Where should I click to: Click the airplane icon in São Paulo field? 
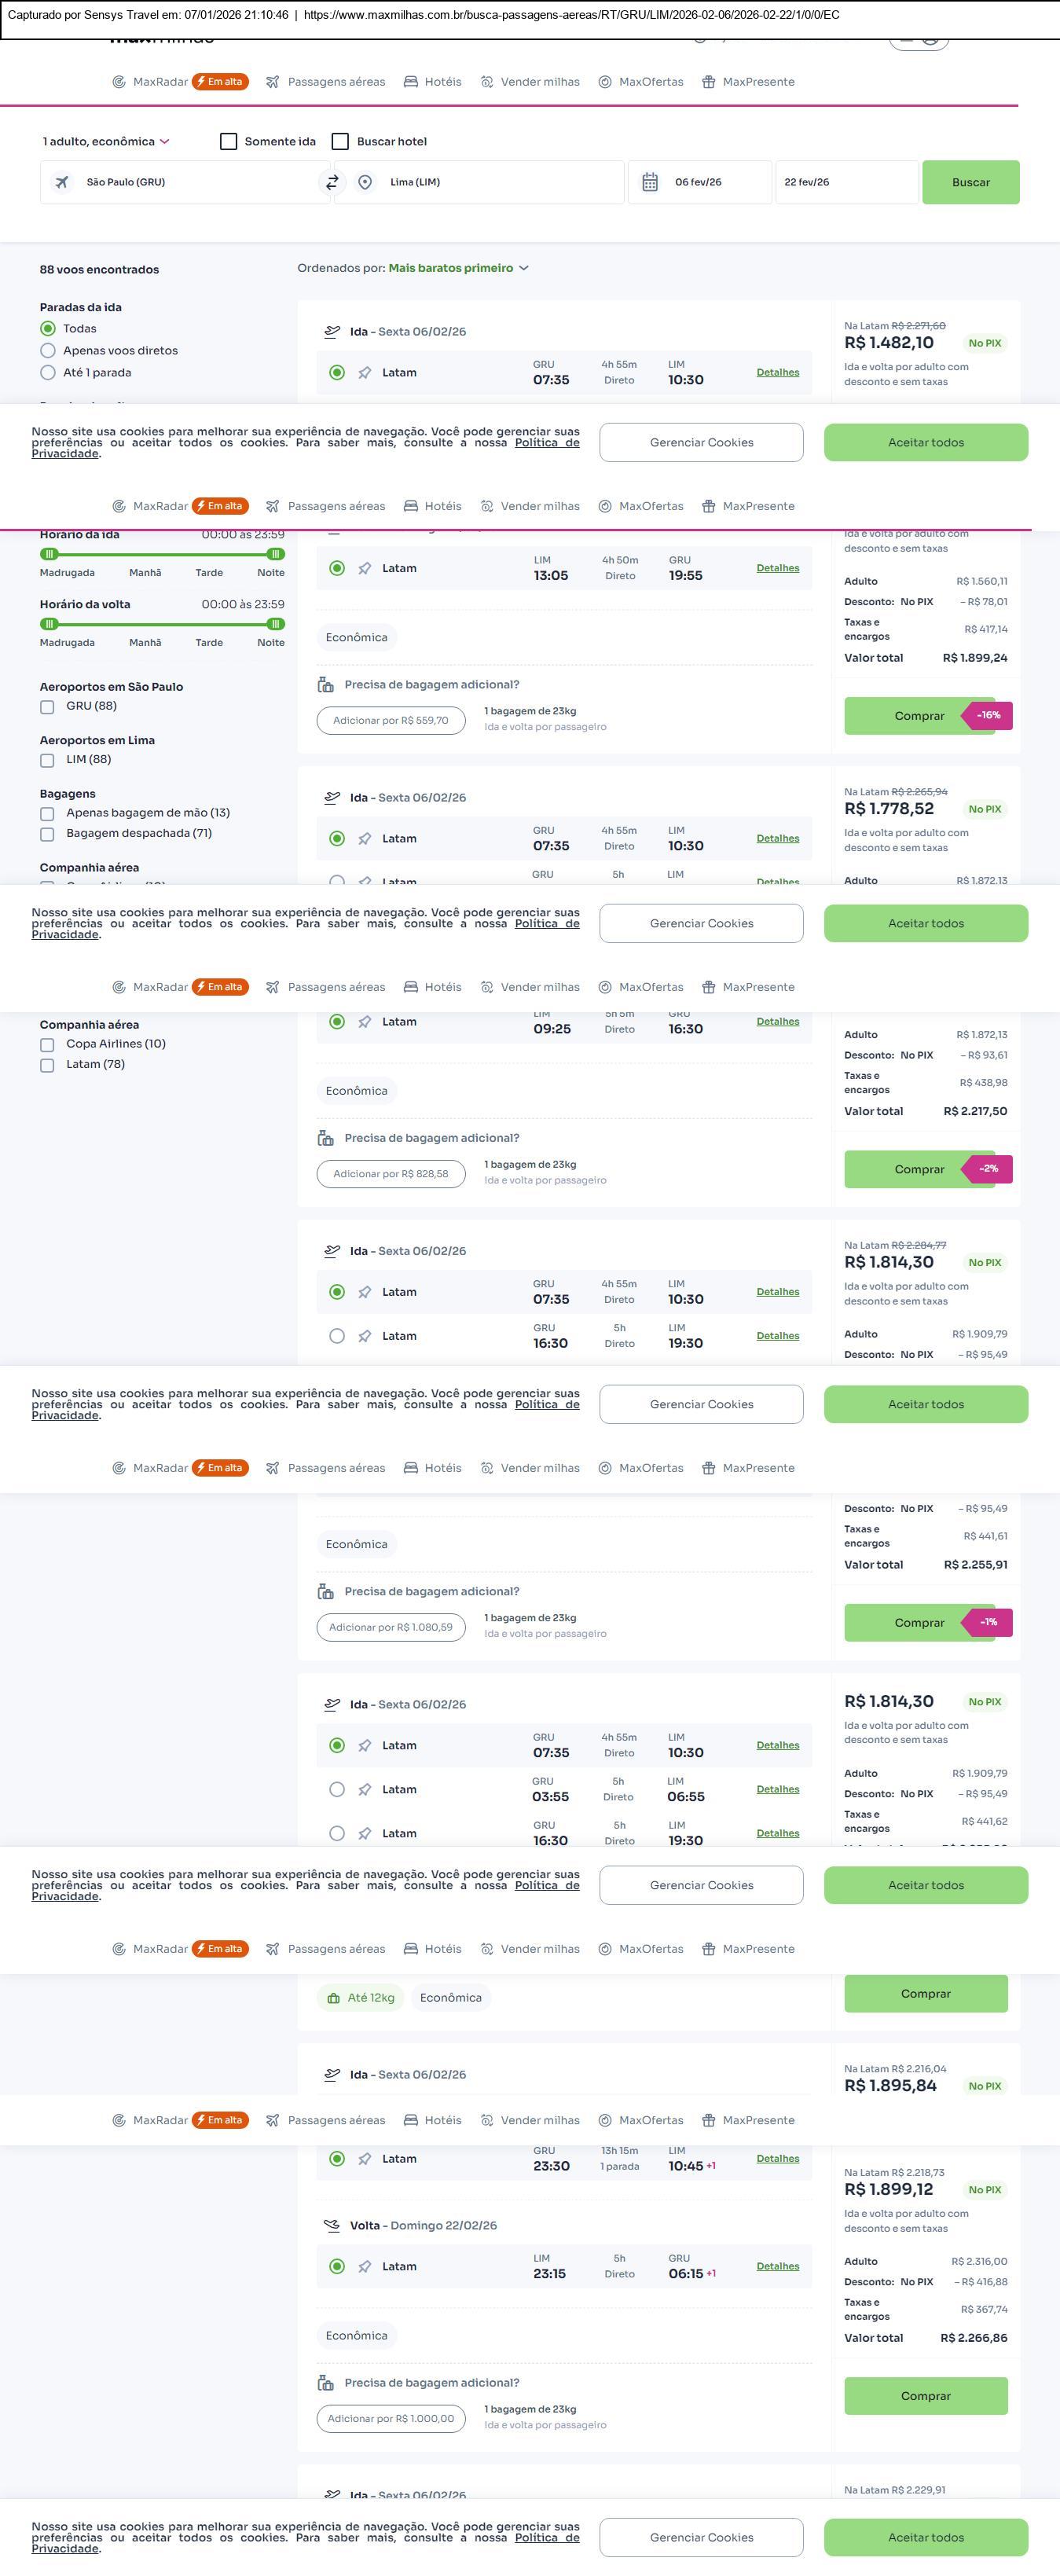(x=63, y=182)
